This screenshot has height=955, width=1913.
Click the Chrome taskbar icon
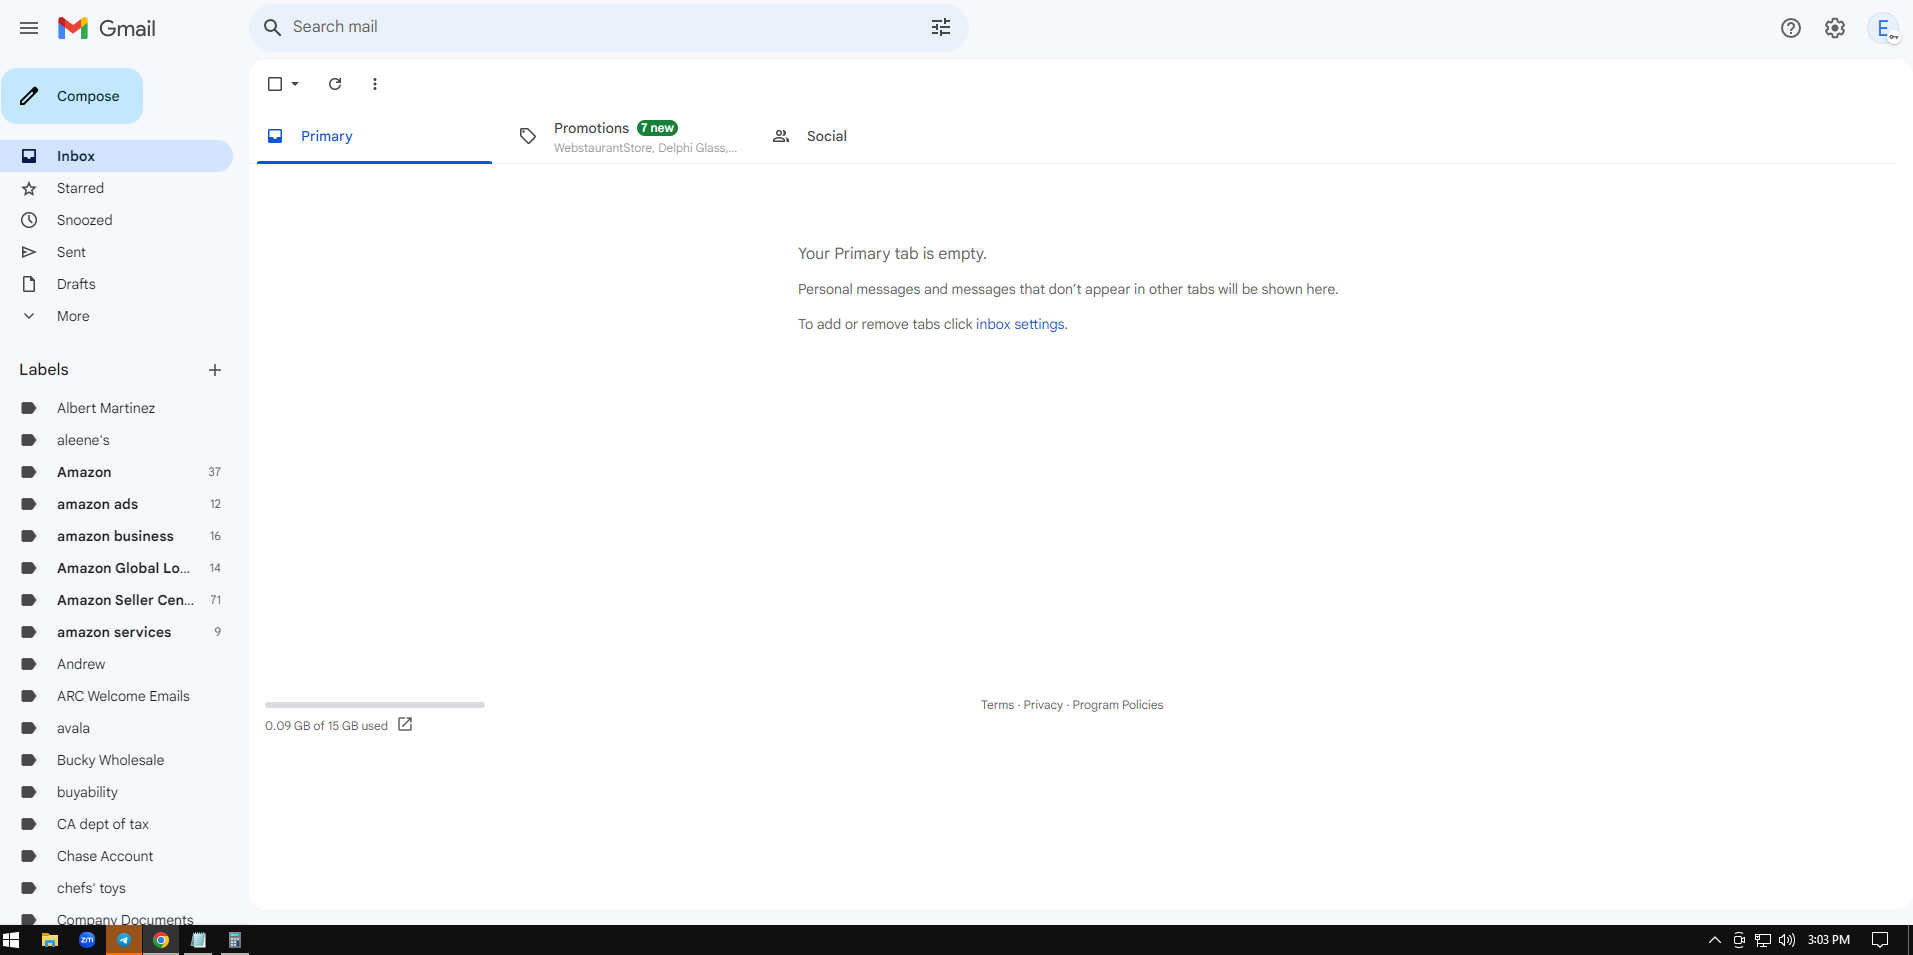[161, 940]
